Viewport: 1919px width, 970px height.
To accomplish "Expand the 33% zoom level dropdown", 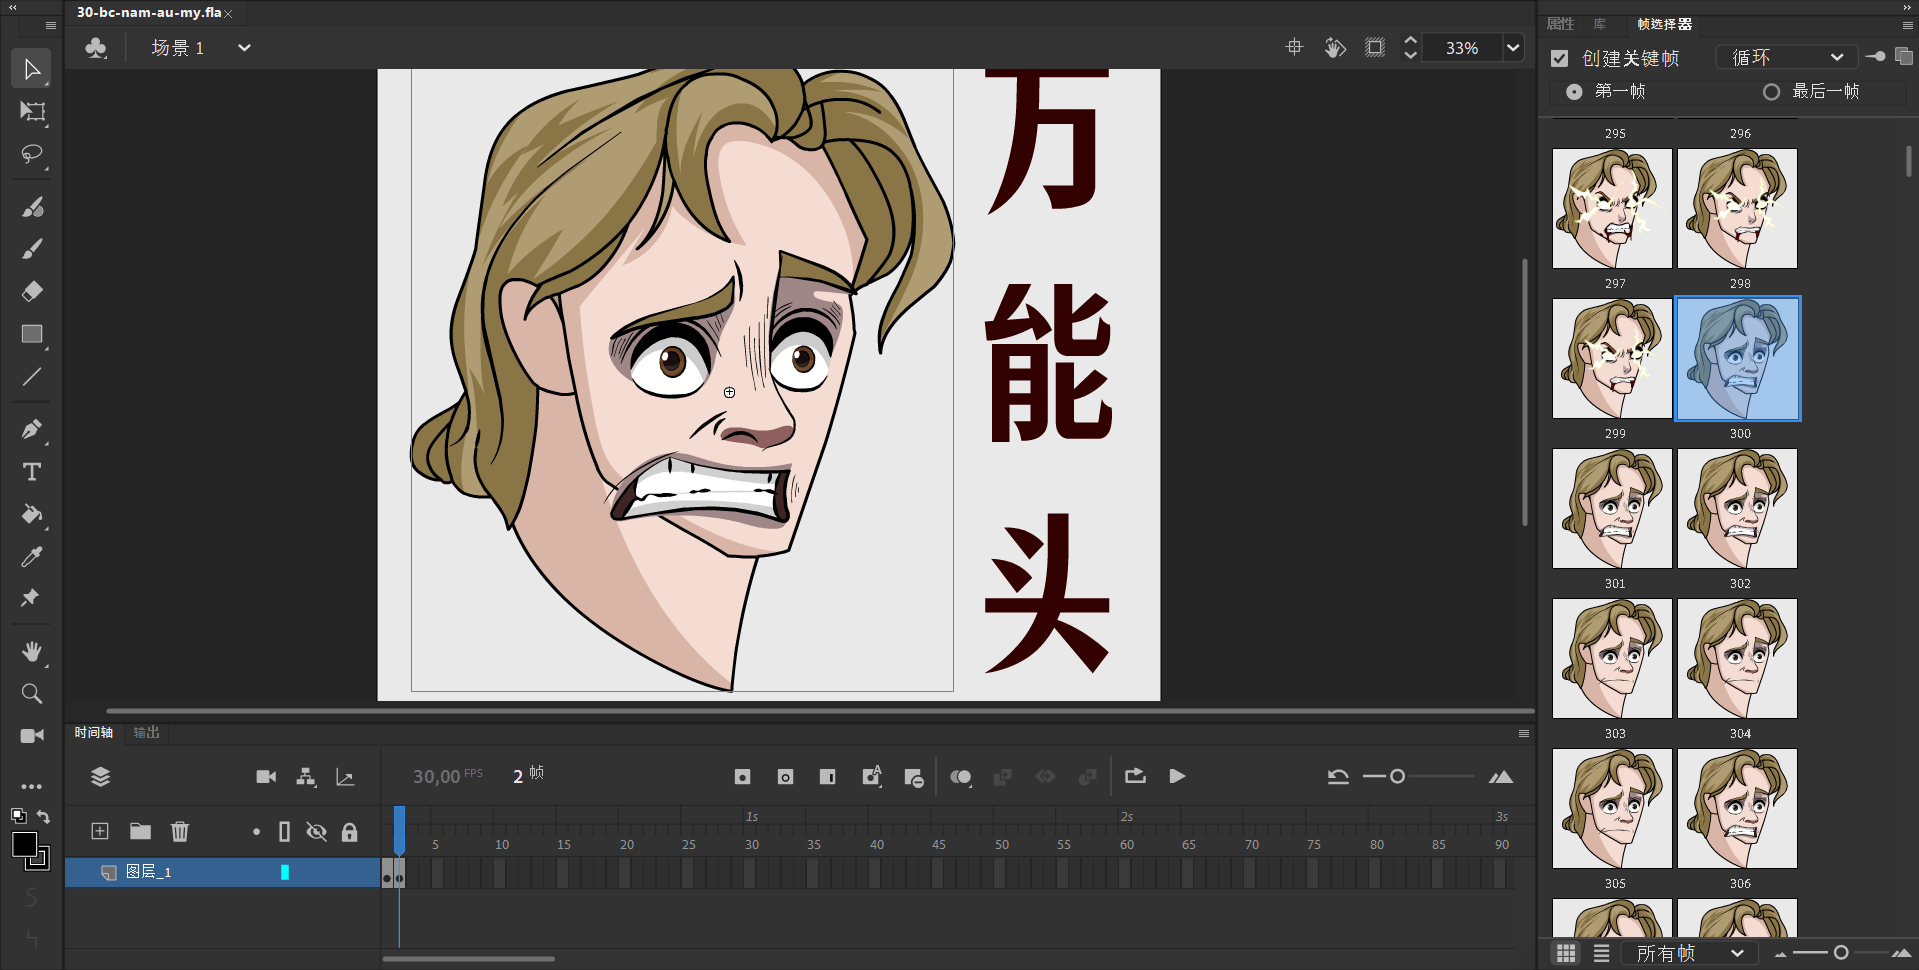I will (x=1513, y=48).
